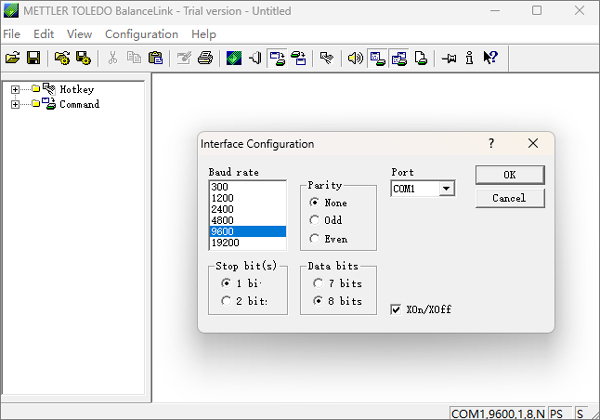
Task: Click the info 'i' toolbar icon
Action: [x=469, y=58]
